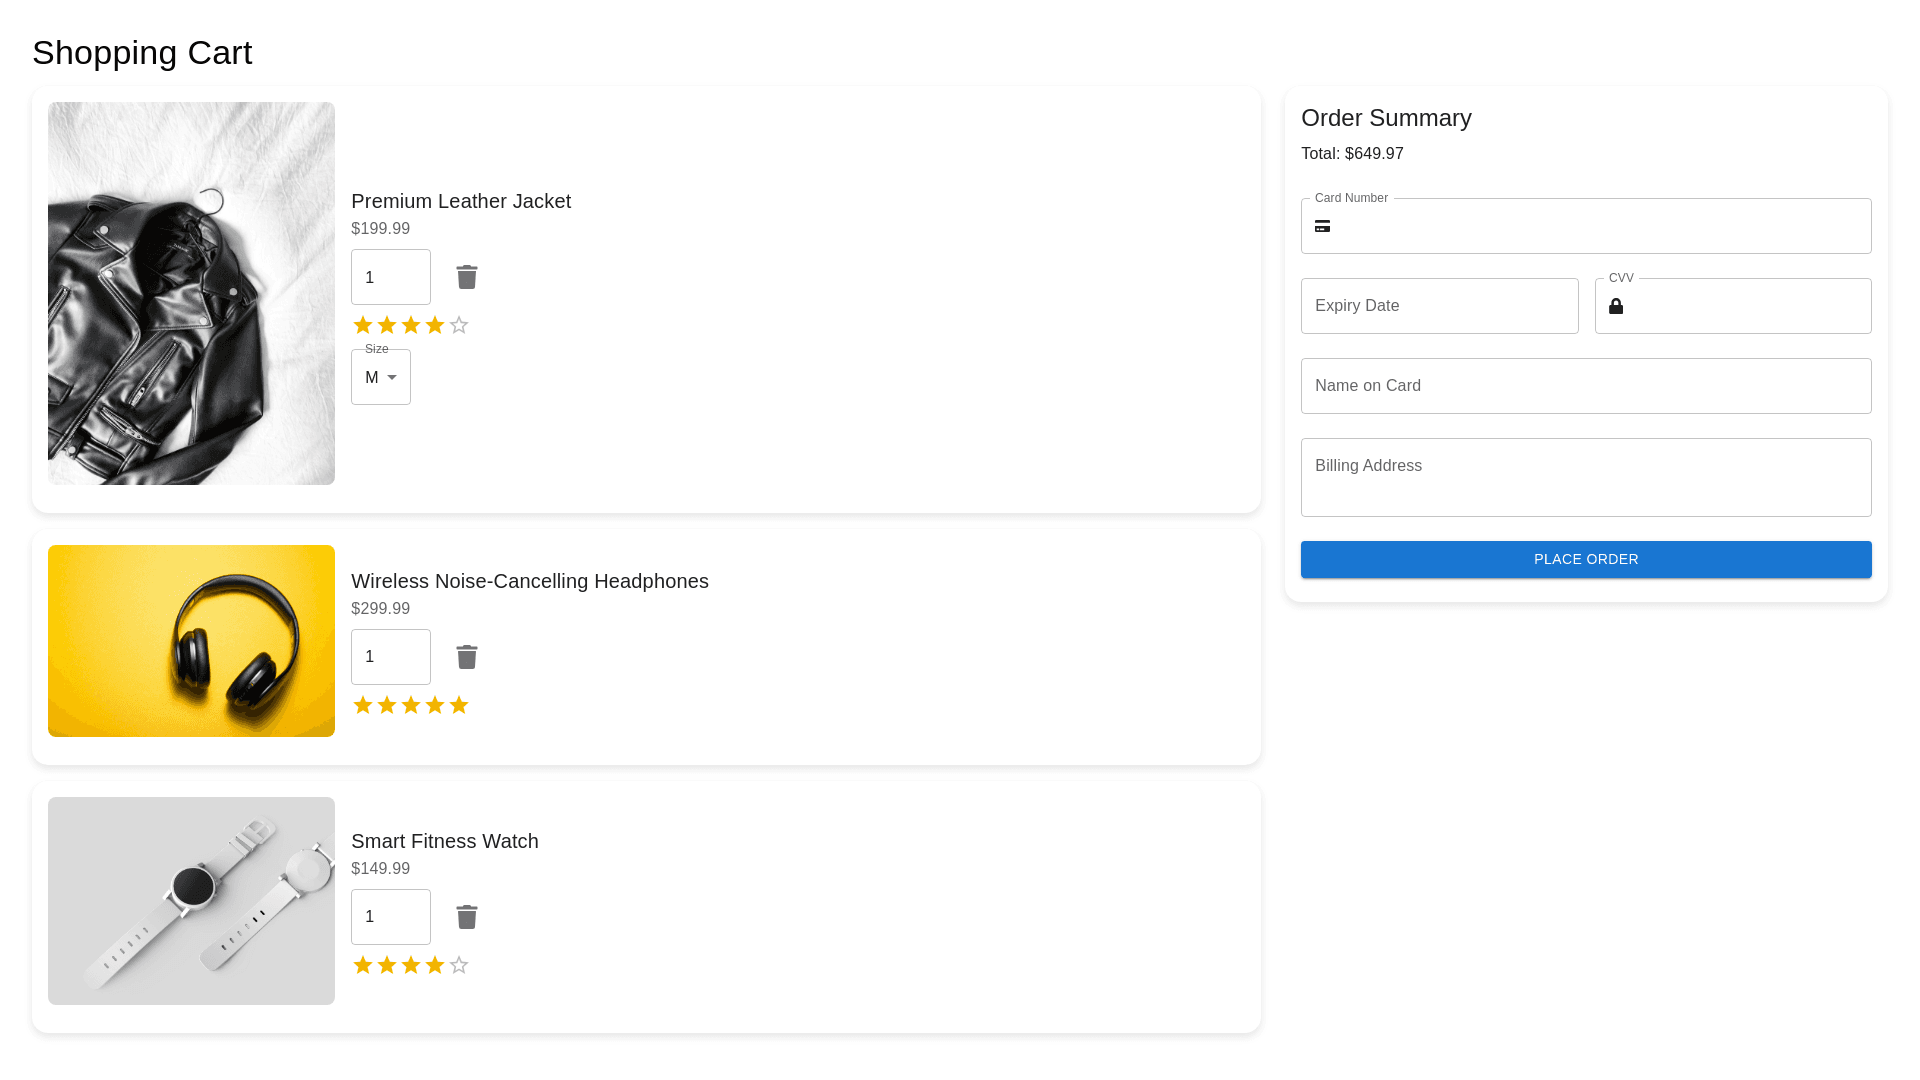Viewport: 1920px width, 1080px height.
Task: Focus the Card Number input field
Action: point(1600,226)
